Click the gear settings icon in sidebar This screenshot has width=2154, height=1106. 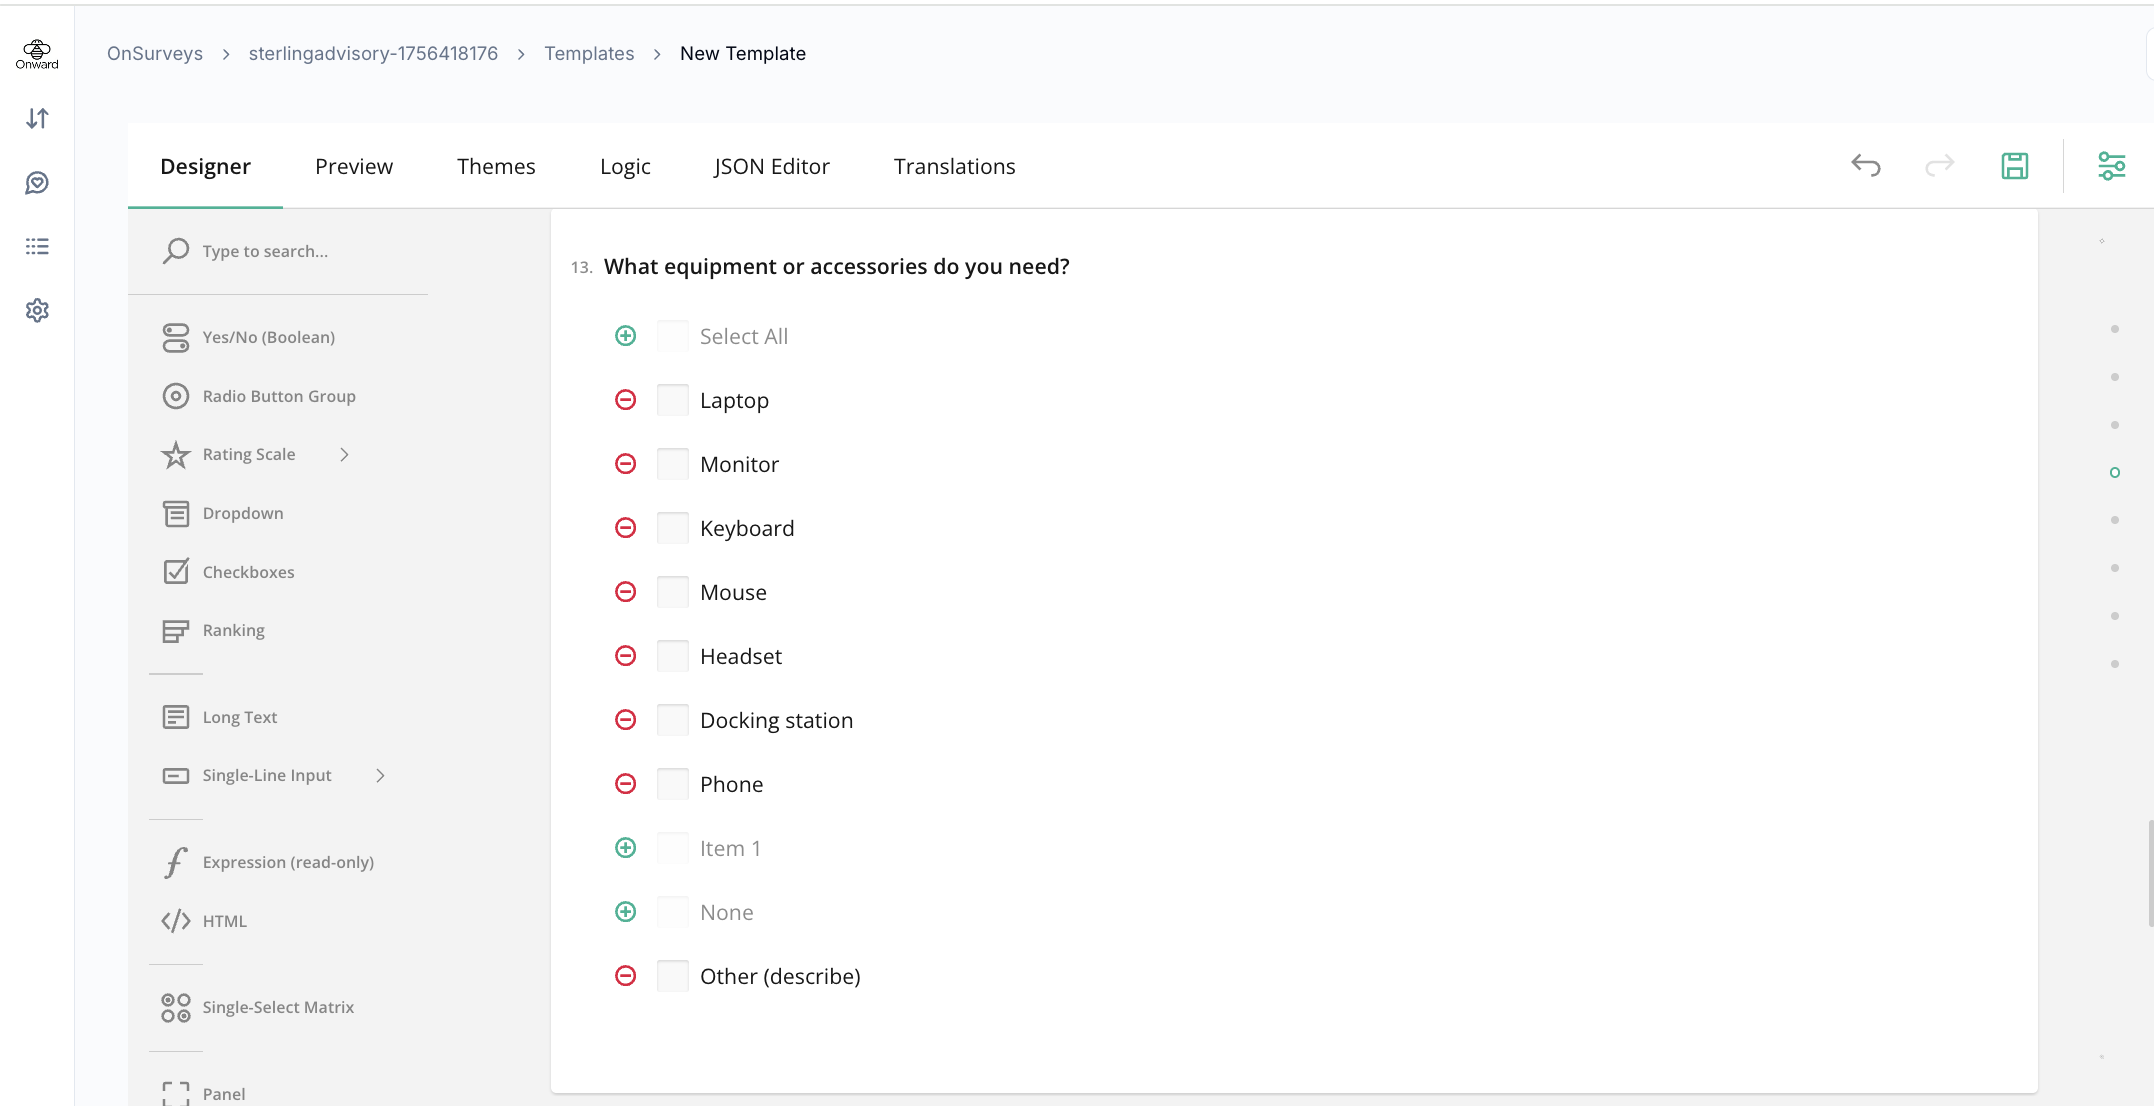(37, 310)
